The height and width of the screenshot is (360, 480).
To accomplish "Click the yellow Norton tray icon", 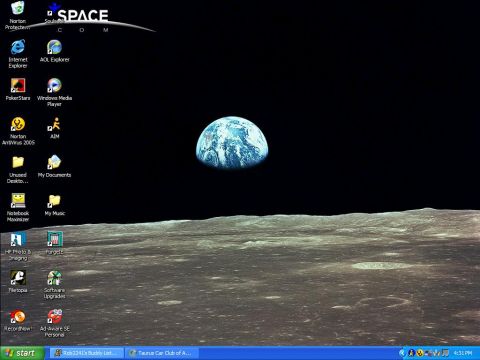I will [420, 353].
